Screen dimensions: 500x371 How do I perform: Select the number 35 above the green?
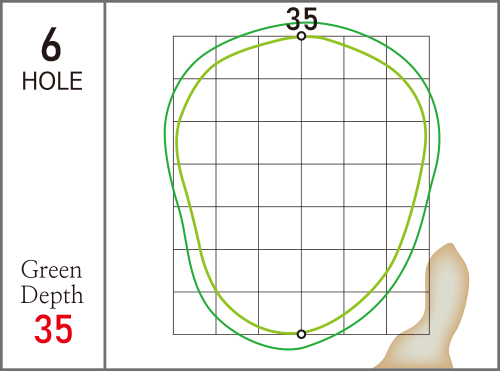tap(302, 19)
